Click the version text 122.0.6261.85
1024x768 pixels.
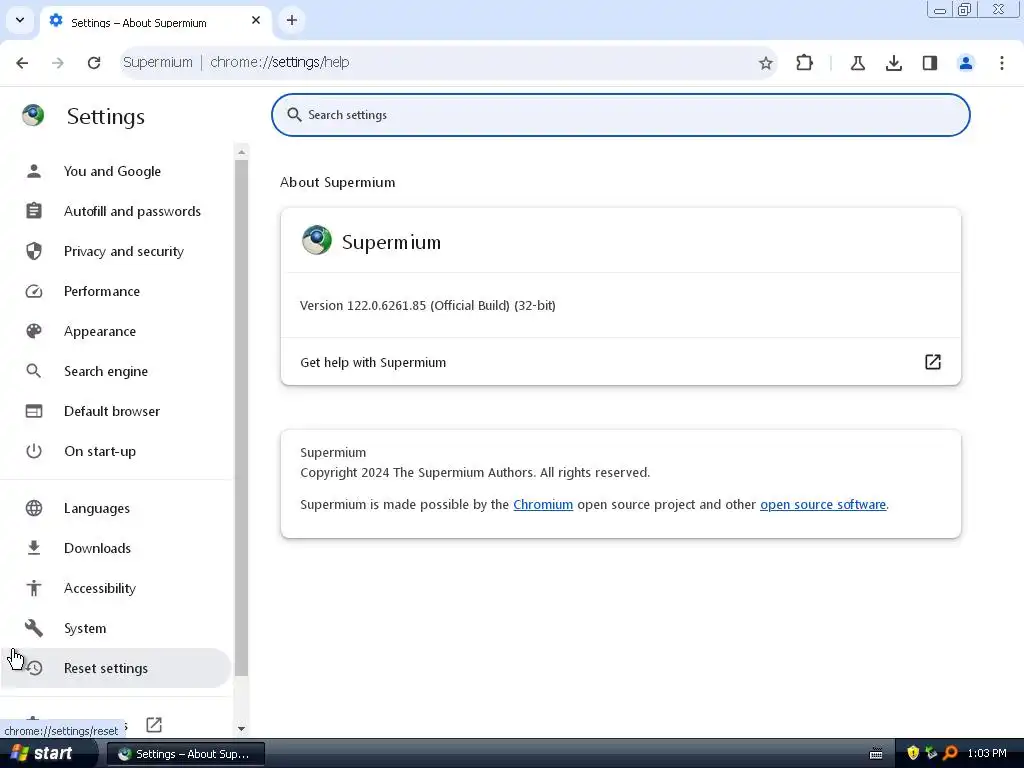point(386,306)
